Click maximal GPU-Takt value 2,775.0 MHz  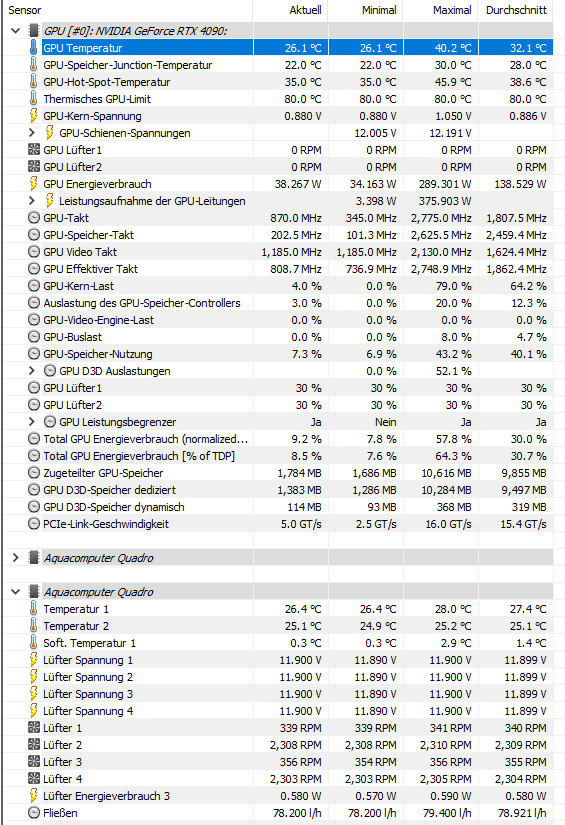click(x=441, y=218)
